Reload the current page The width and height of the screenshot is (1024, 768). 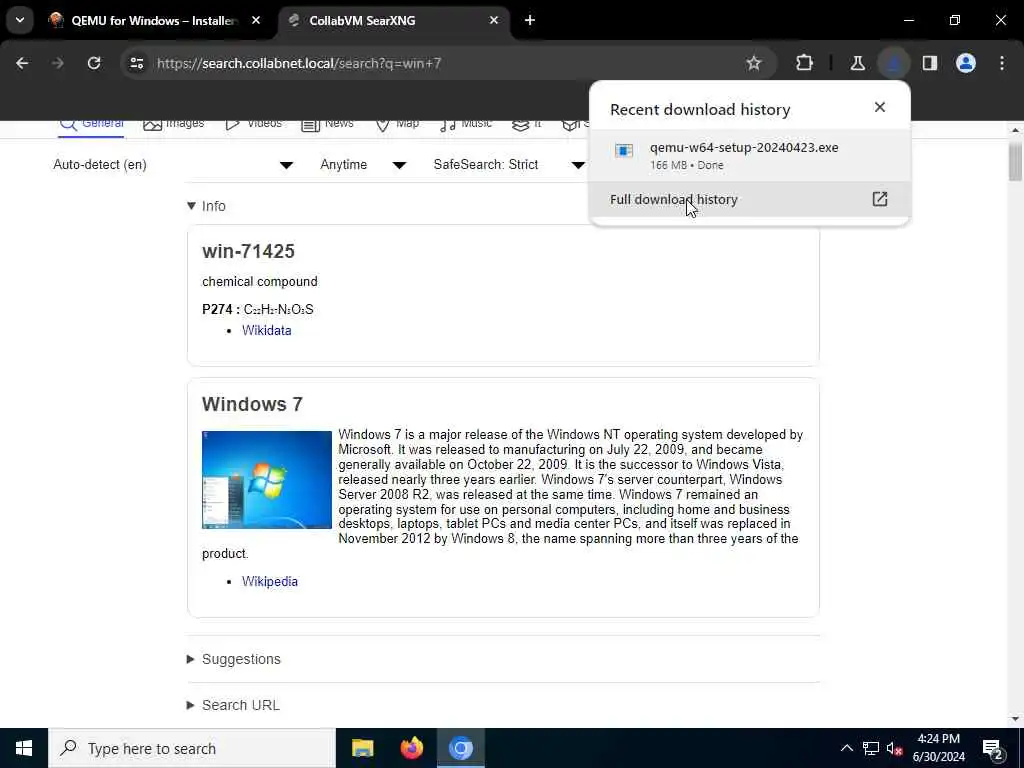[94, 63]
